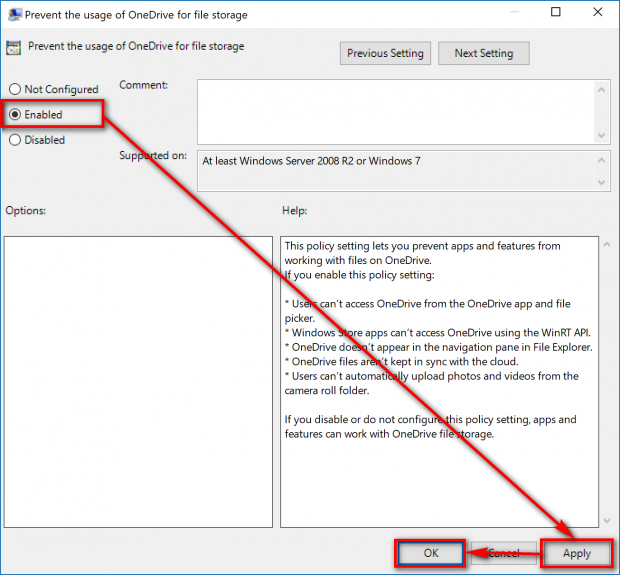Screen dimensions: 620x575
Task: Go to the Previous Setting
Action: coord(385,53)
